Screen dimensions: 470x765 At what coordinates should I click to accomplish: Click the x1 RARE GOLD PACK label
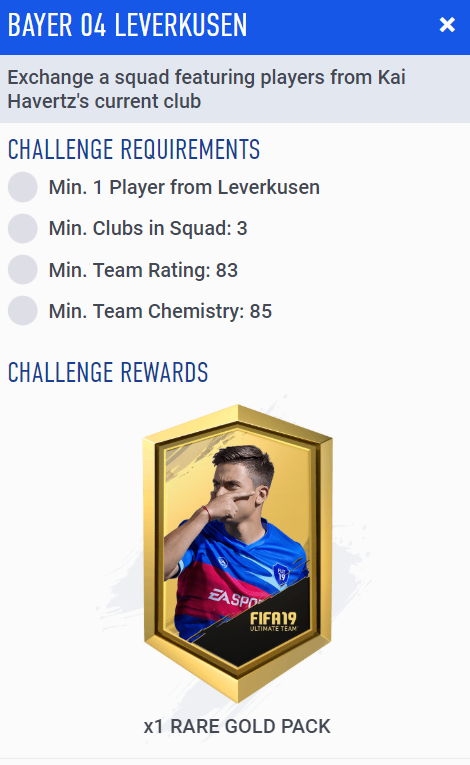(237, 726)
